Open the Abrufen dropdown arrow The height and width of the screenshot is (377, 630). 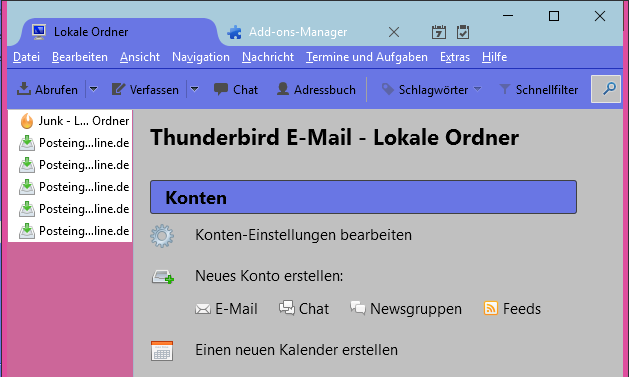(x=94, y=89)
